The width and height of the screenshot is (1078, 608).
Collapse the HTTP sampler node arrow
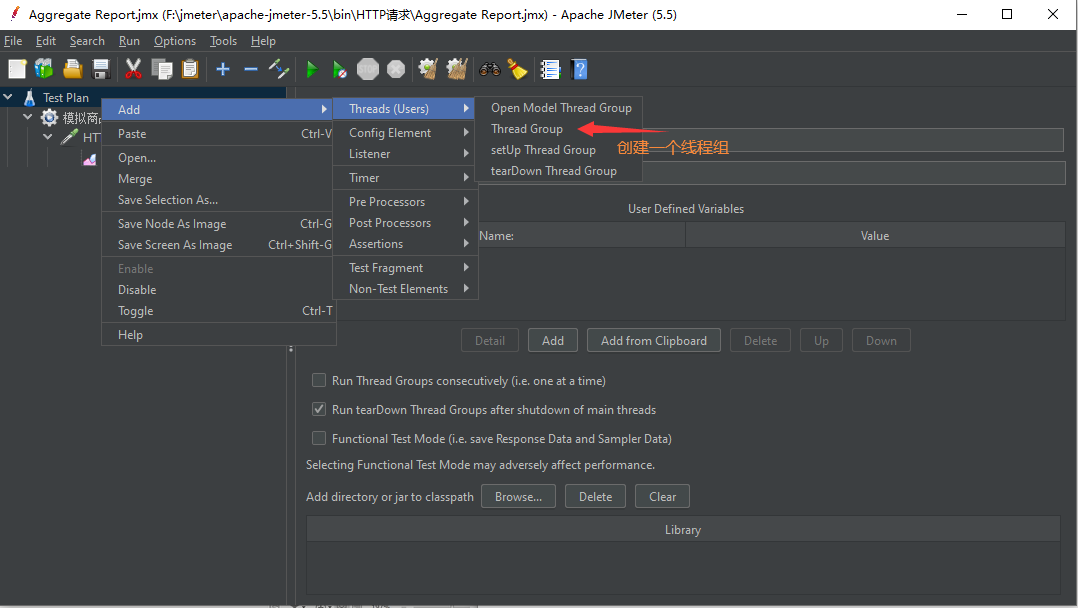tap(47, 137)
